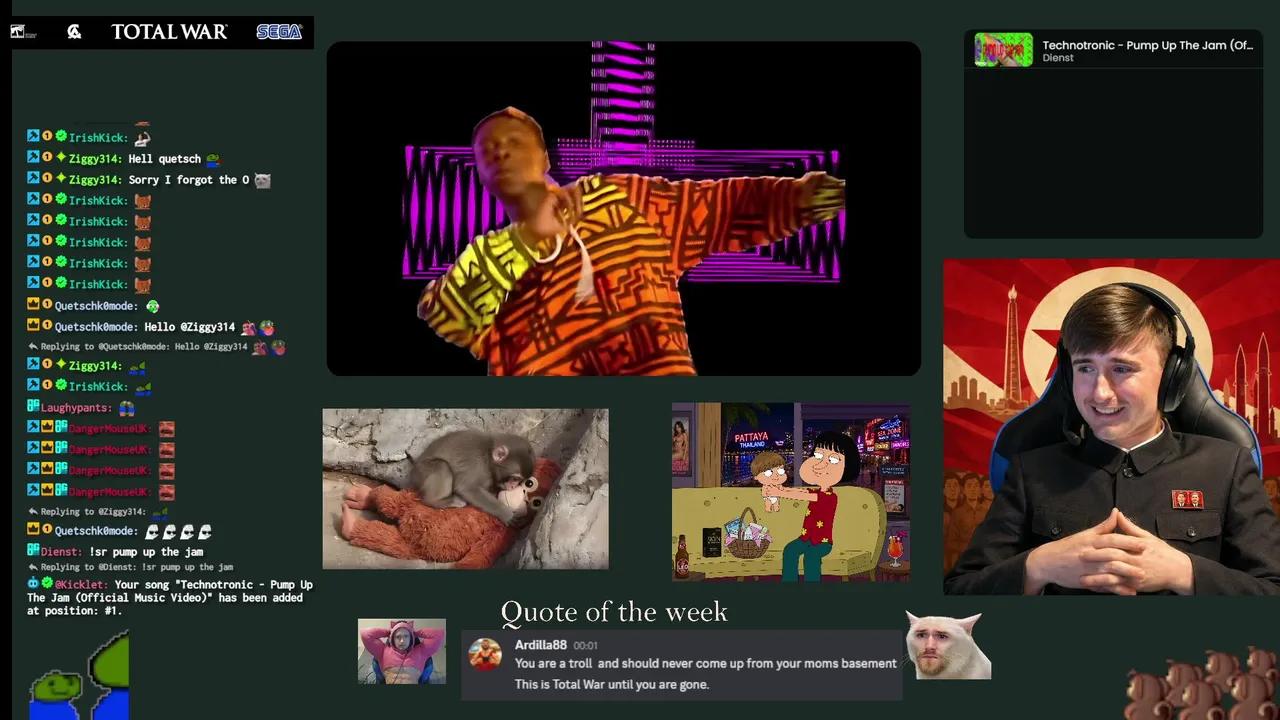Click the monkey hugging plush video clip
Screen dimensions: 1280x720
[x=465, y=488]
